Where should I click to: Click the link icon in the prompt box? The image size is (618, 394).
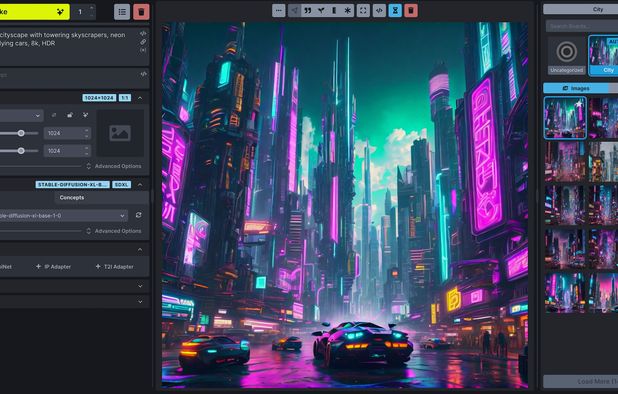click(143, 42)
